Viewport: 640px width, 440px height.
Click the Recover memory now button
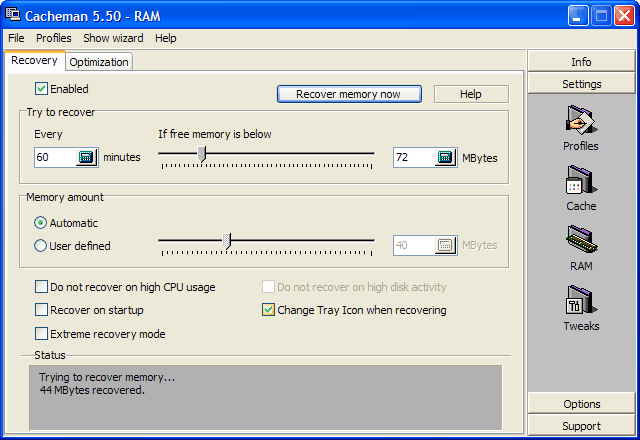[x=349, y=94]
